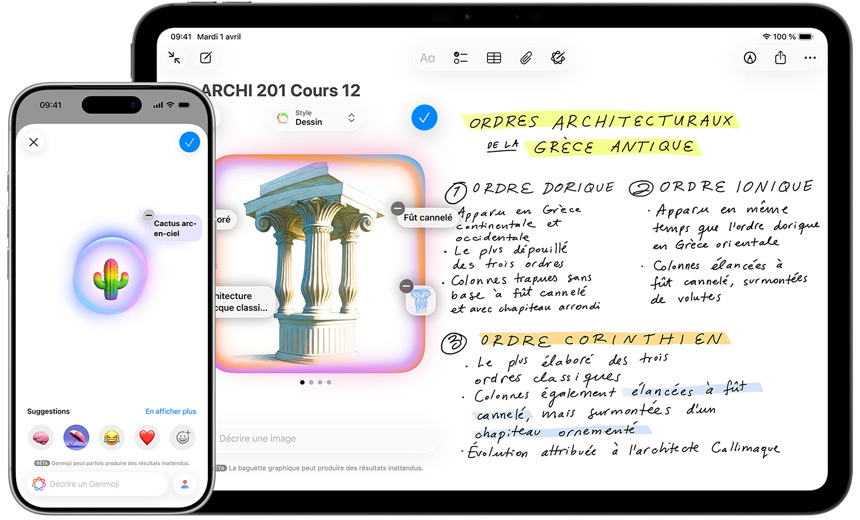Image resolution: width=860 pixels, height=520 pixels.
Task: Open the markup pen tool icon
Action: (749, 58)
